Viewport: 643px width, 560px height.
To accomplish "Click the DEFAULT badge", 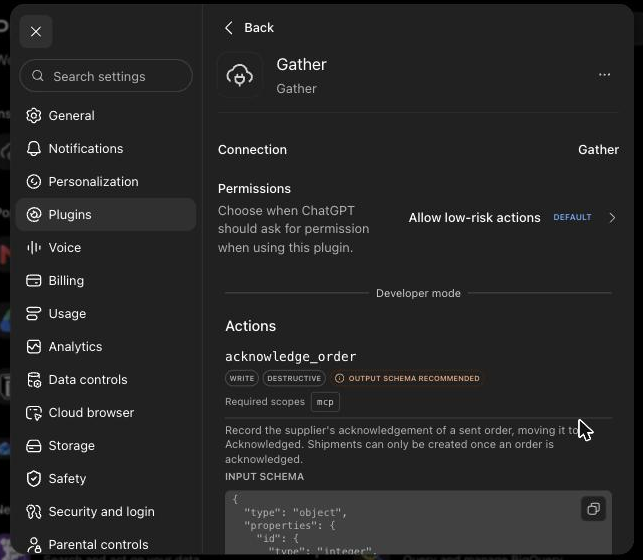I will point(572,217).
